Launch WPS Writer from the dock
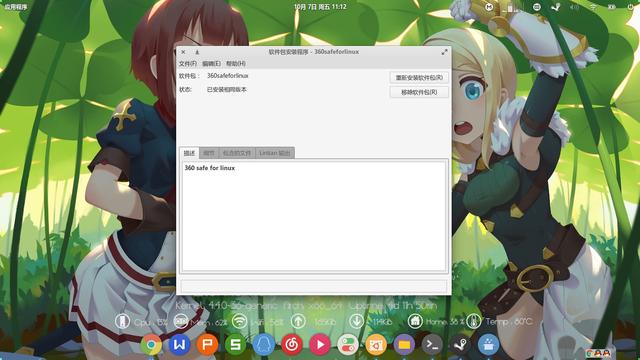 179,345
